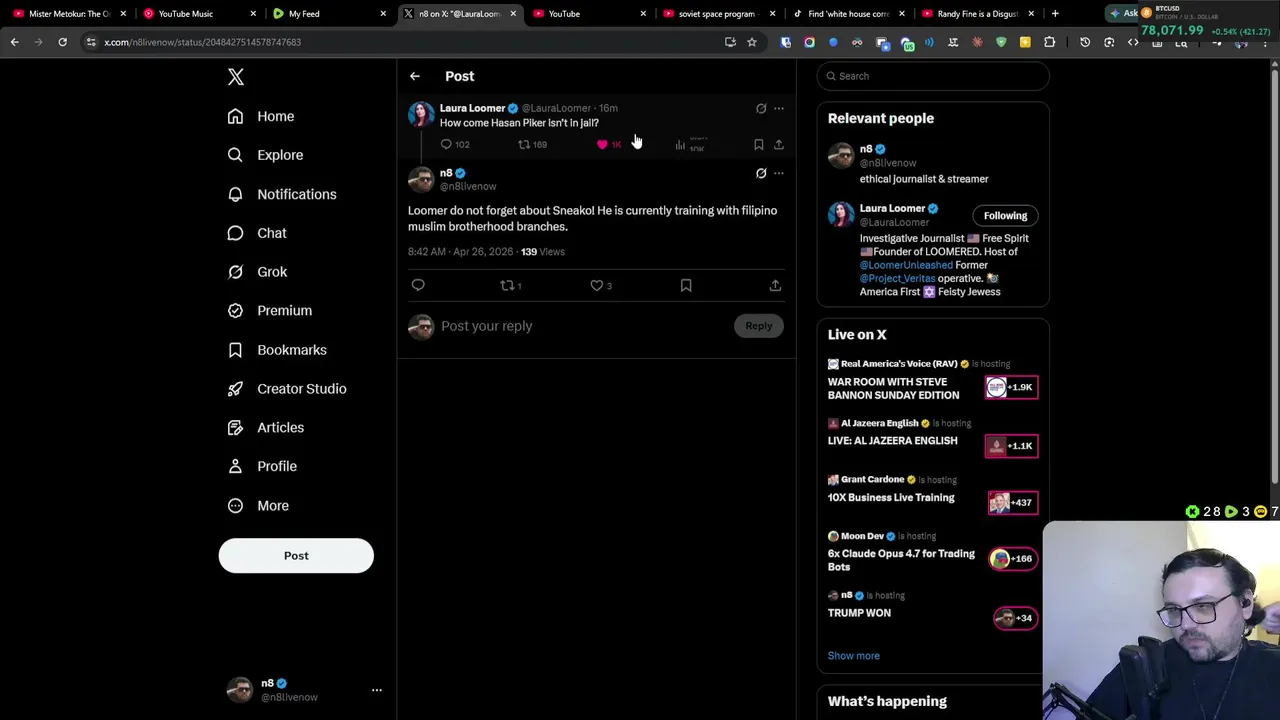Click the X logo in the sidebar
This screenshot has width=1280, height=720.
(x=236, y=77)
